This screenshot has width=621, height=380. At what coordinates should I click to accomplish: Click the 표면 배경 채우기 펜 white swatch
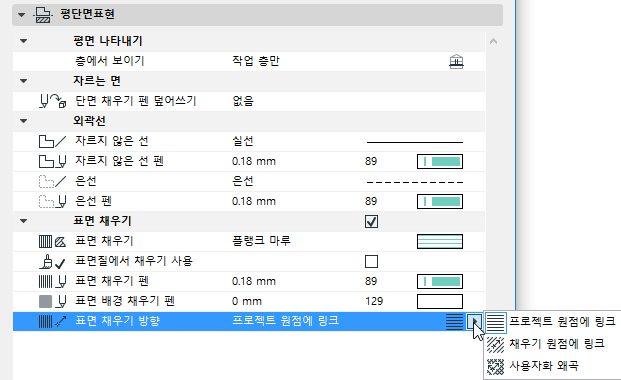(440, 302)
